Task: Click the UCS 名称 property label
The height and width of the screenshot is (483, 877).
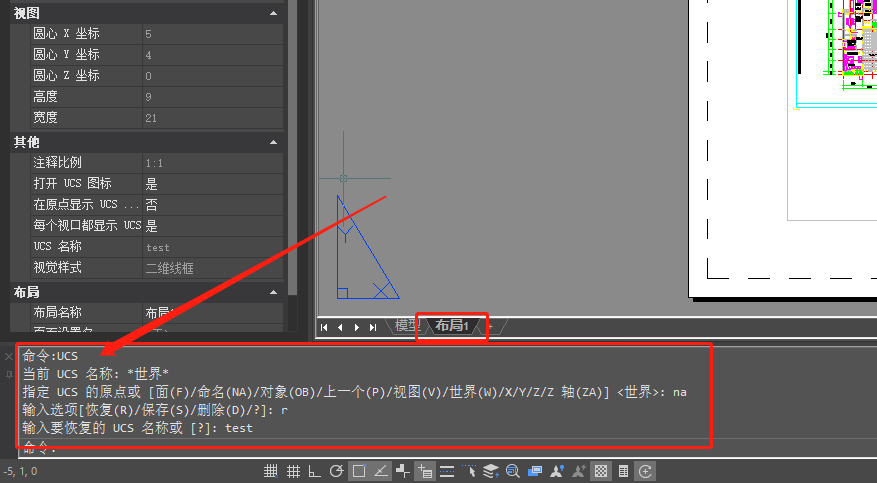Action: pos(57,246)
